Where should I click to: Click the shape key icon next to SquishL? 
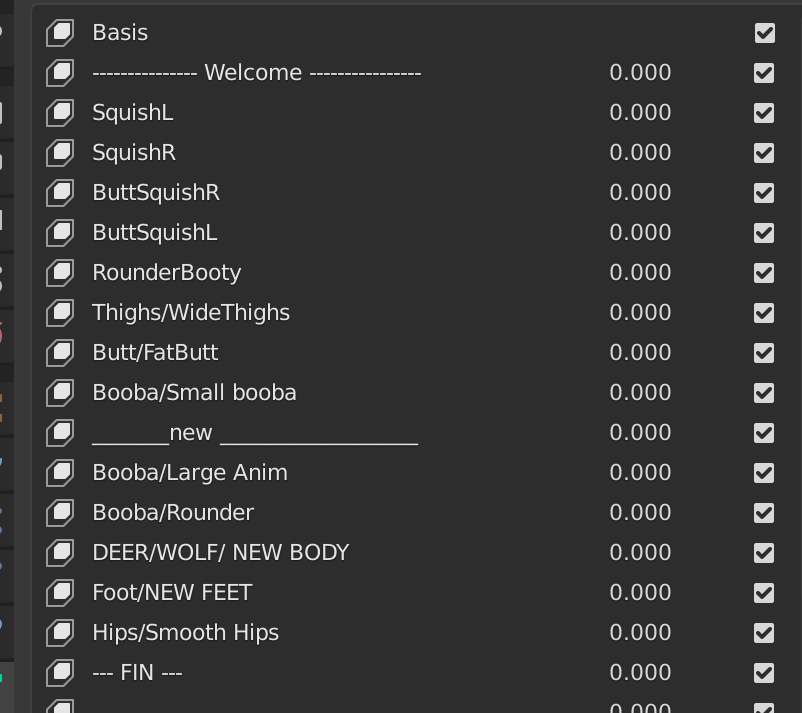click(x=61, y=113)
